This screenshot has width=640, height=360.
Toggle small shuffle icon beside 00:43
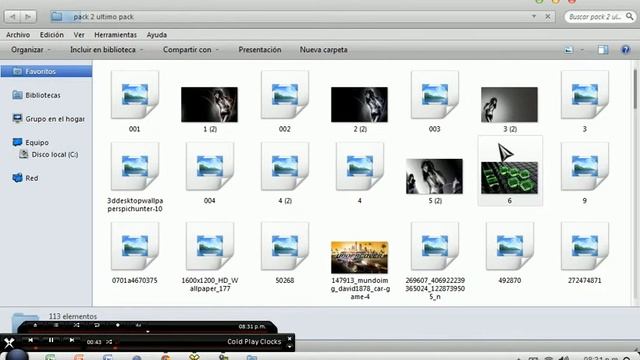109,342
